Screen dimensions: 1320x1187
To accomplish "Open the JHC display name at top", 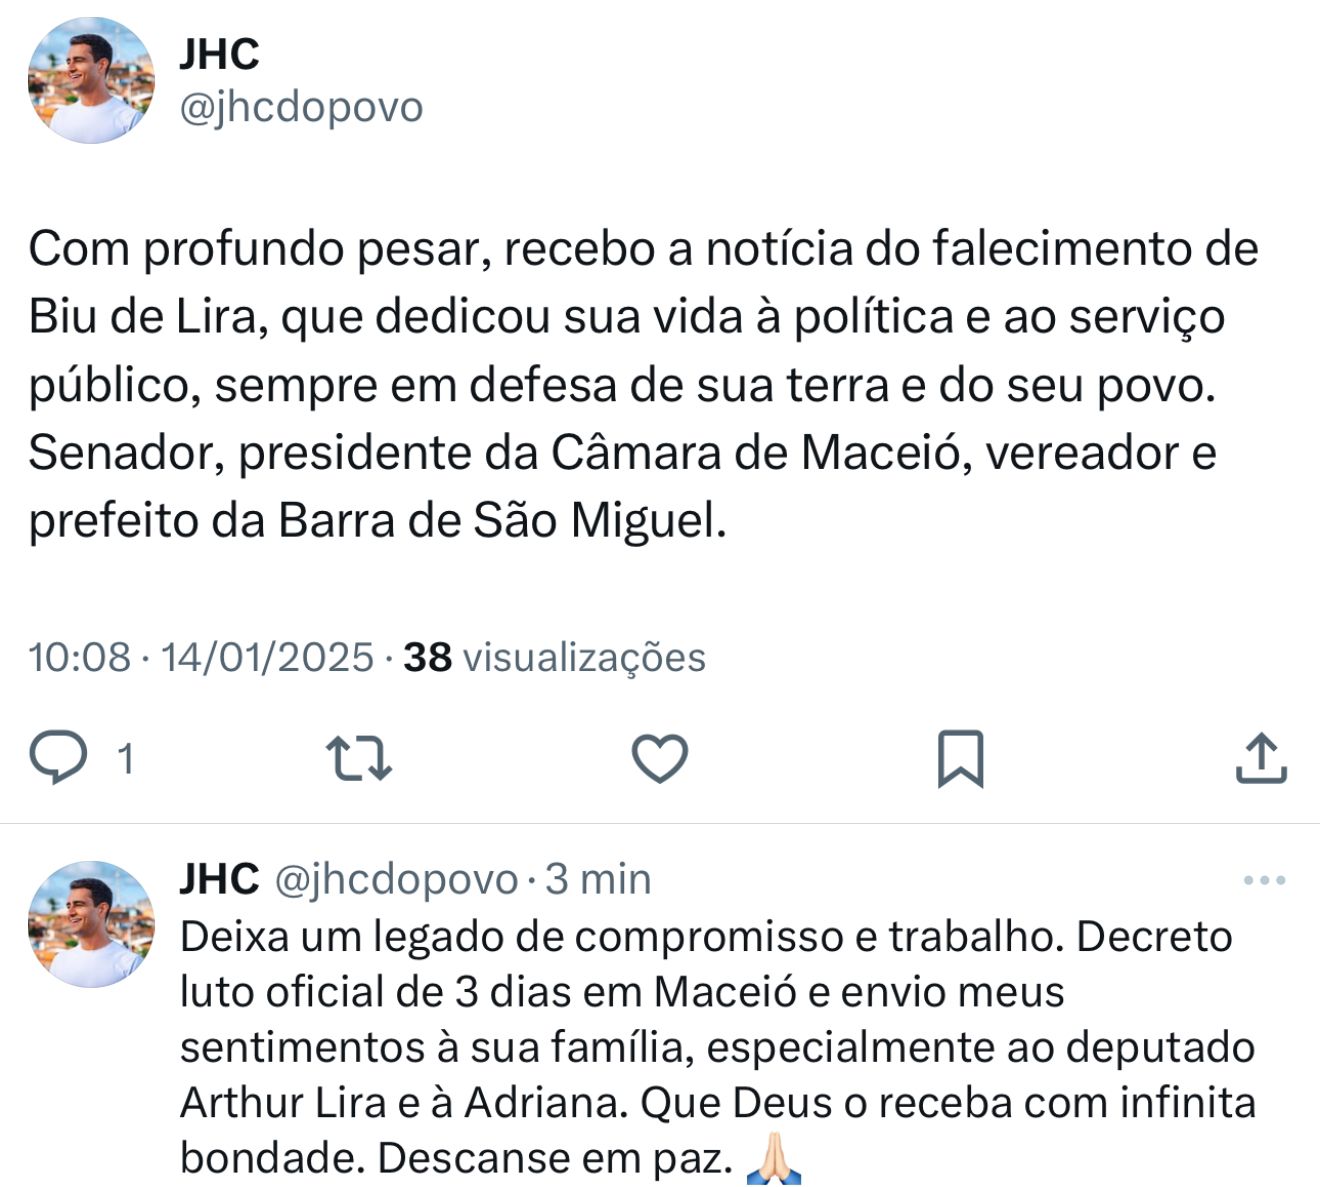I will pos(219,54).
